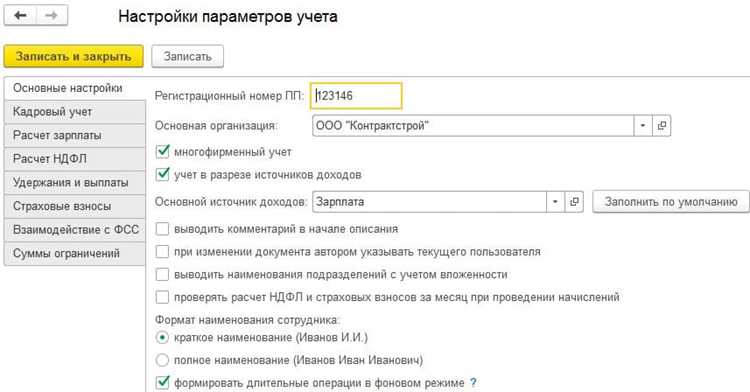Enable выводить комментарий в начале описания
The width and height of the screenshot is (750, 392).
[163, 229]
